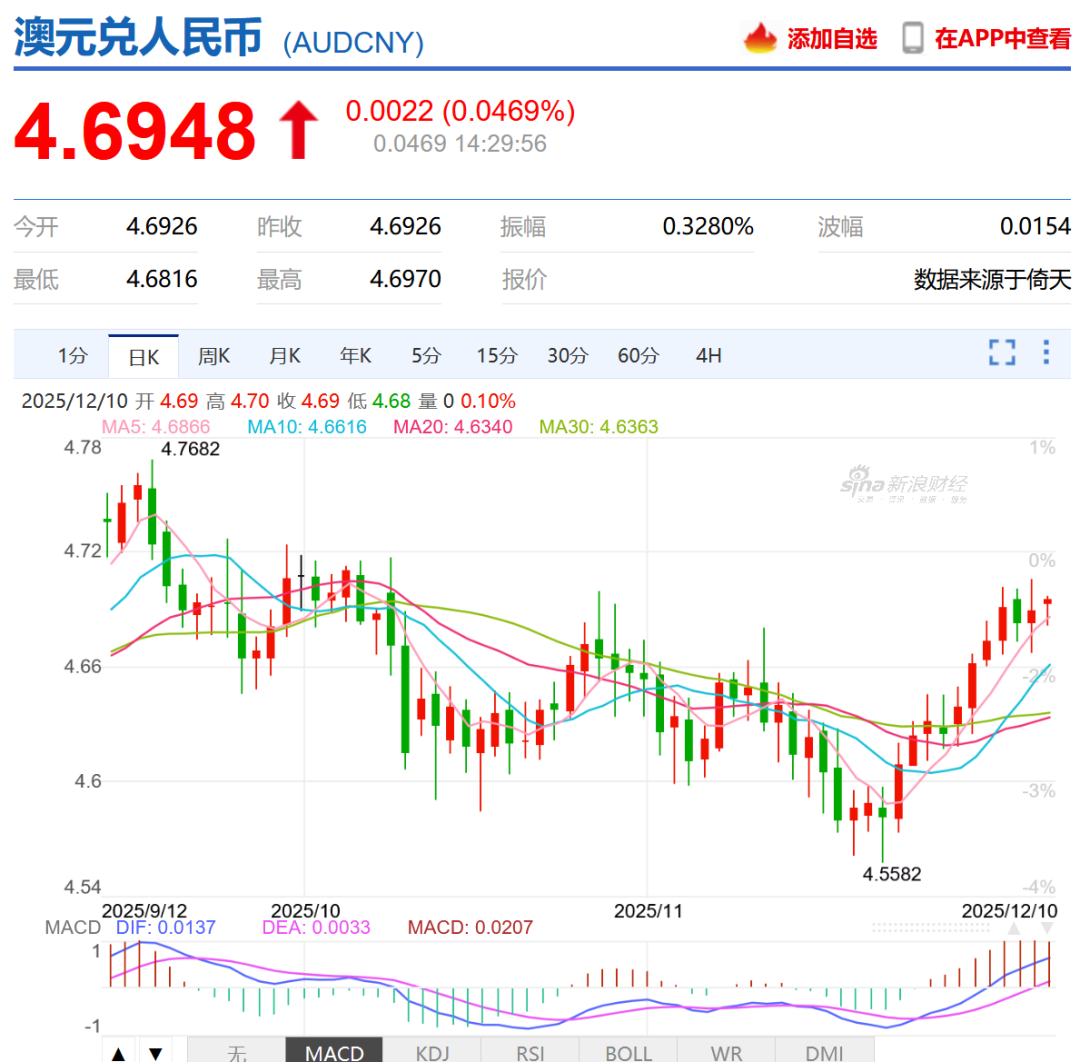Image resolution: width=1080 pixels, height=1062 pixels.
Task: Turn off indicators with 无 option
Action: (236, 1052)
